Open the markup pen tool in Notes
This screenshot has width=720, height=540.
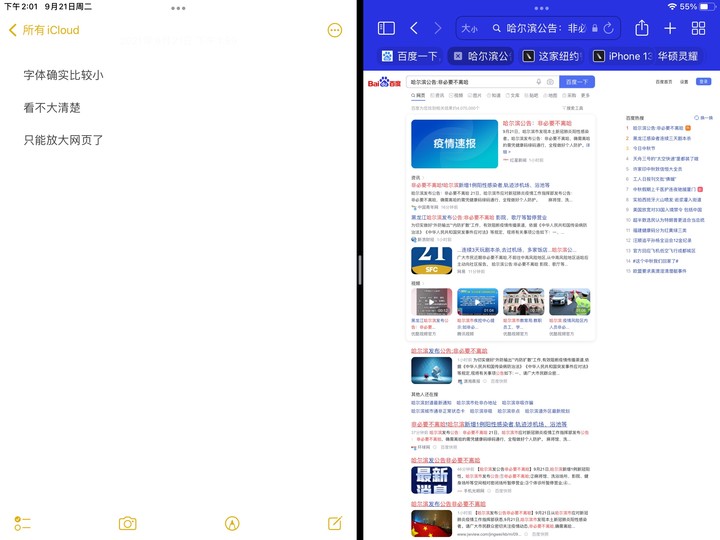coord(232,523)
